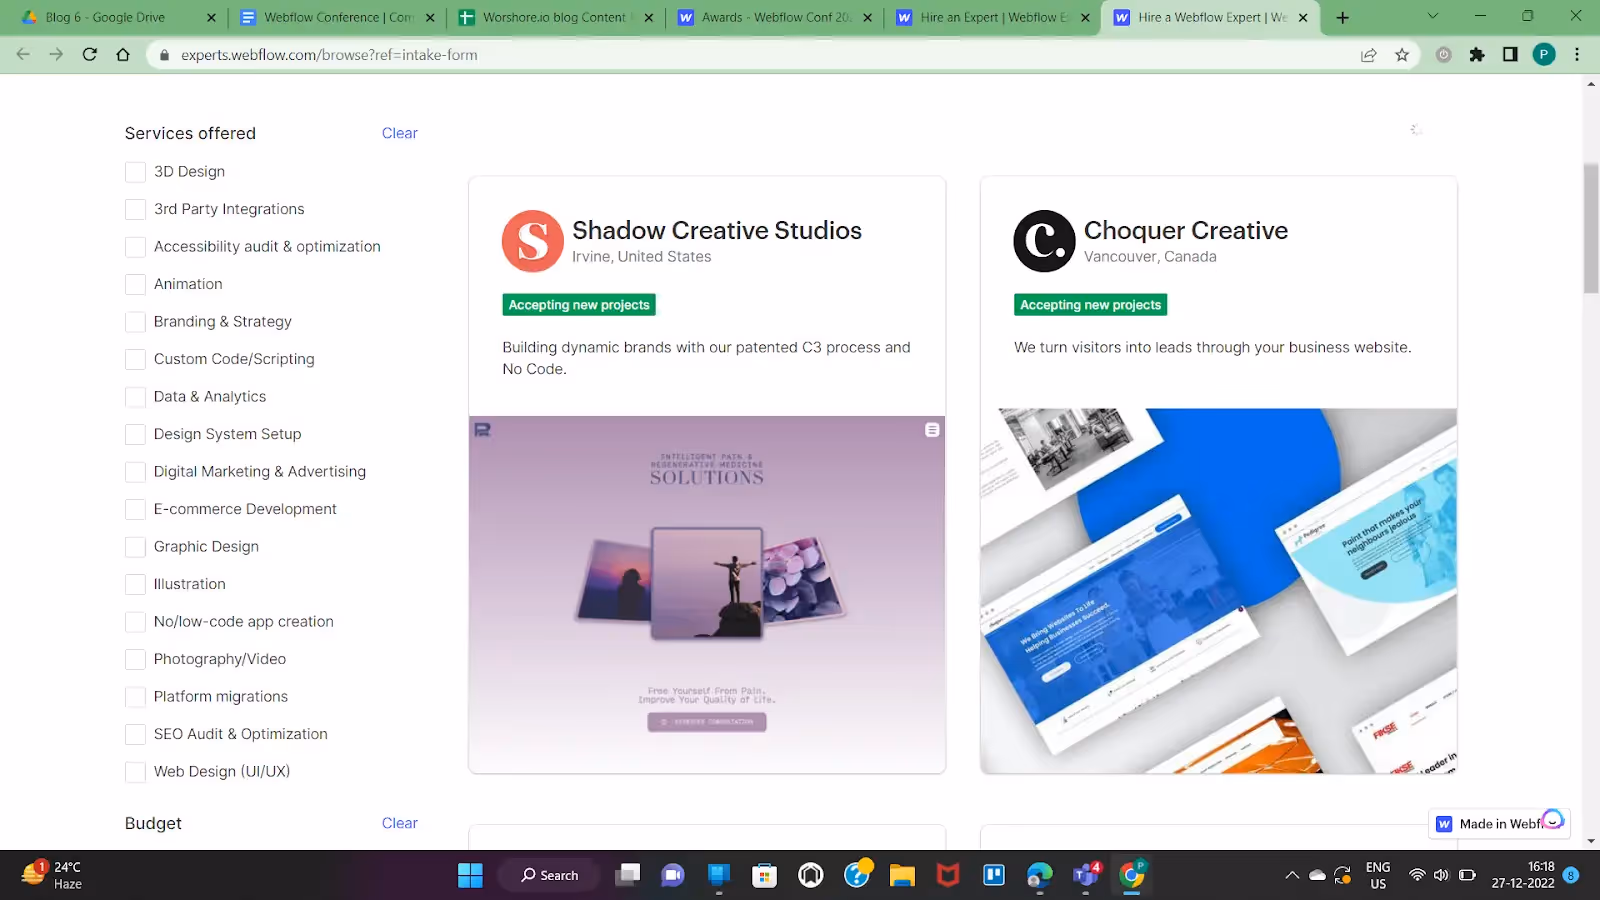Tick Digital Marketing & Advertising
1600x900 pixels.
135,472
